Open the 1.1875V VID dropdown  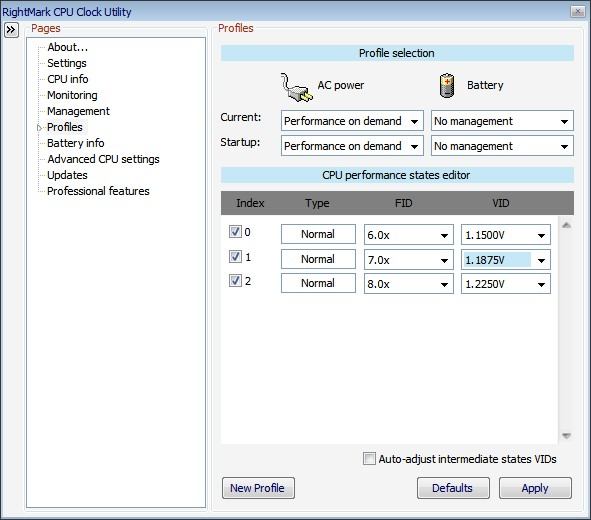(505, 260)
